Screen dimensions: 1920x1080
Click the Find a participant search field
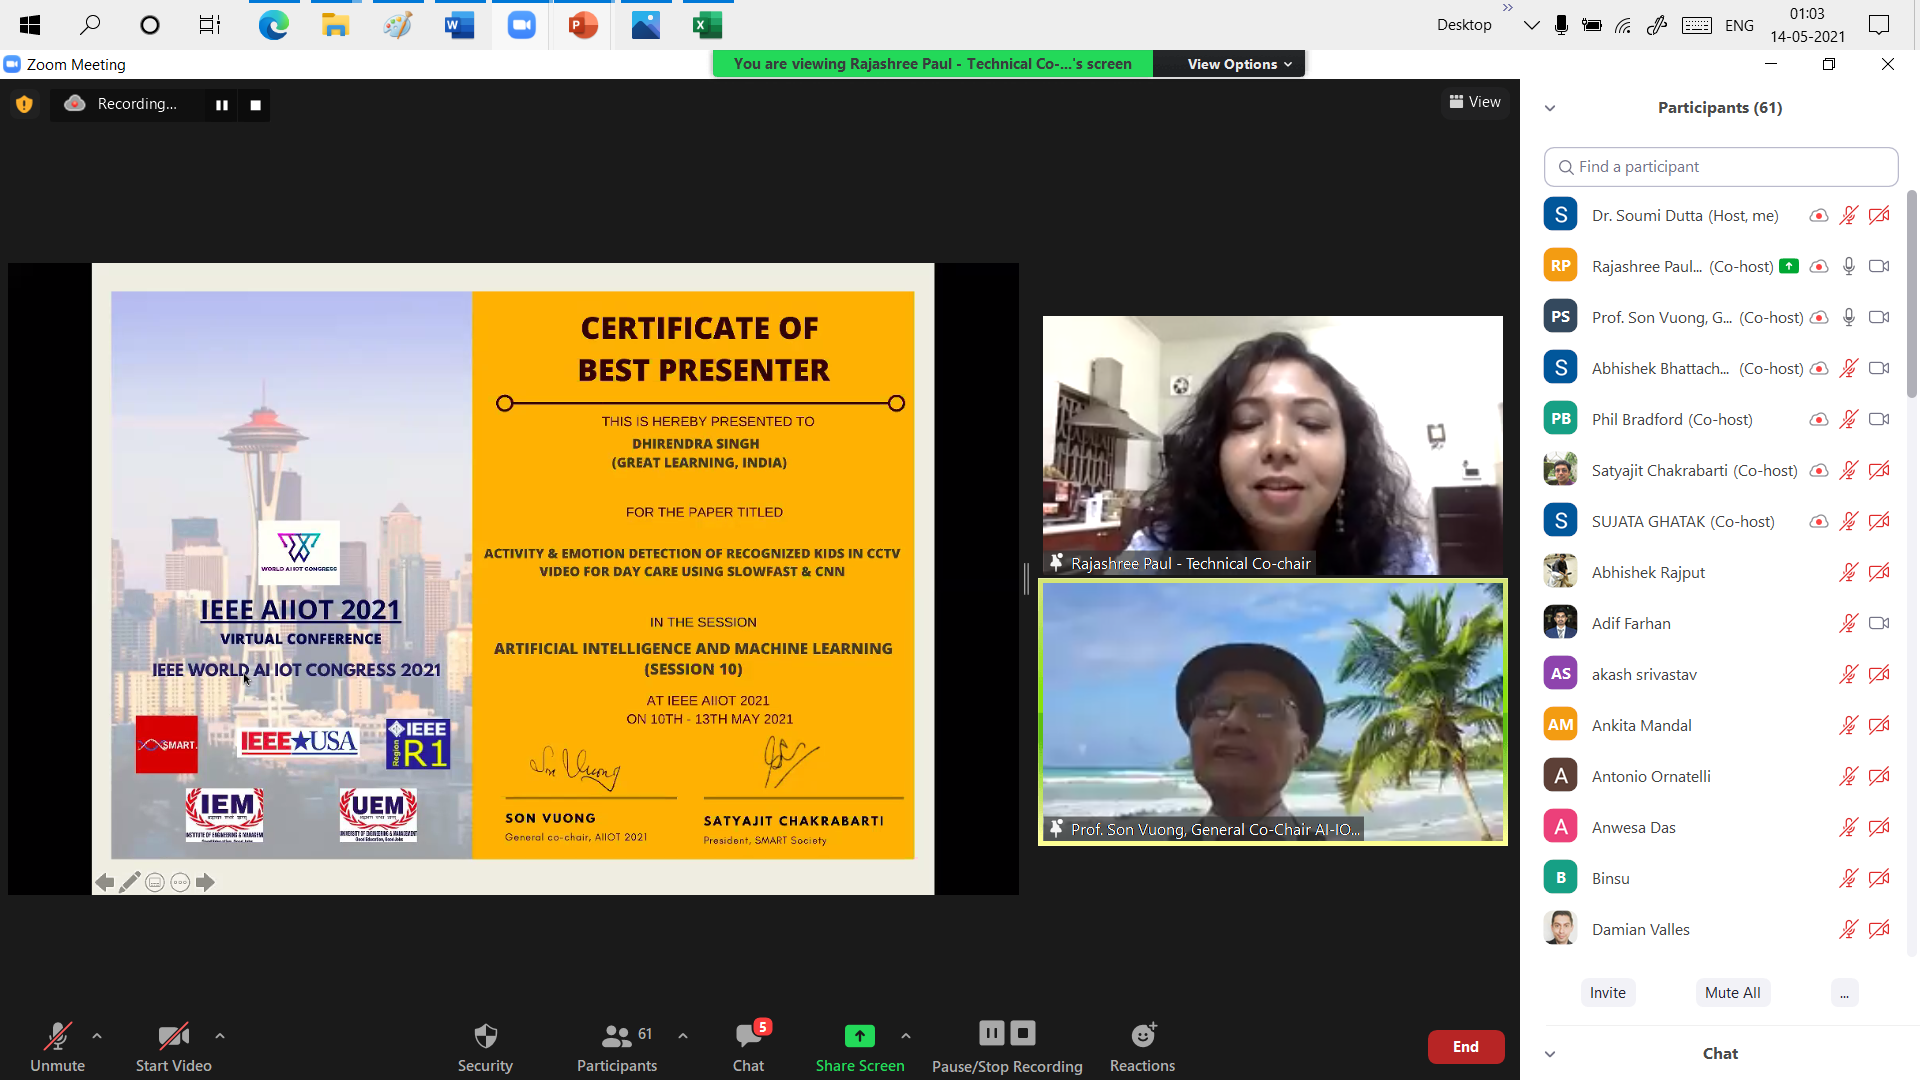tap(1721, 167)
